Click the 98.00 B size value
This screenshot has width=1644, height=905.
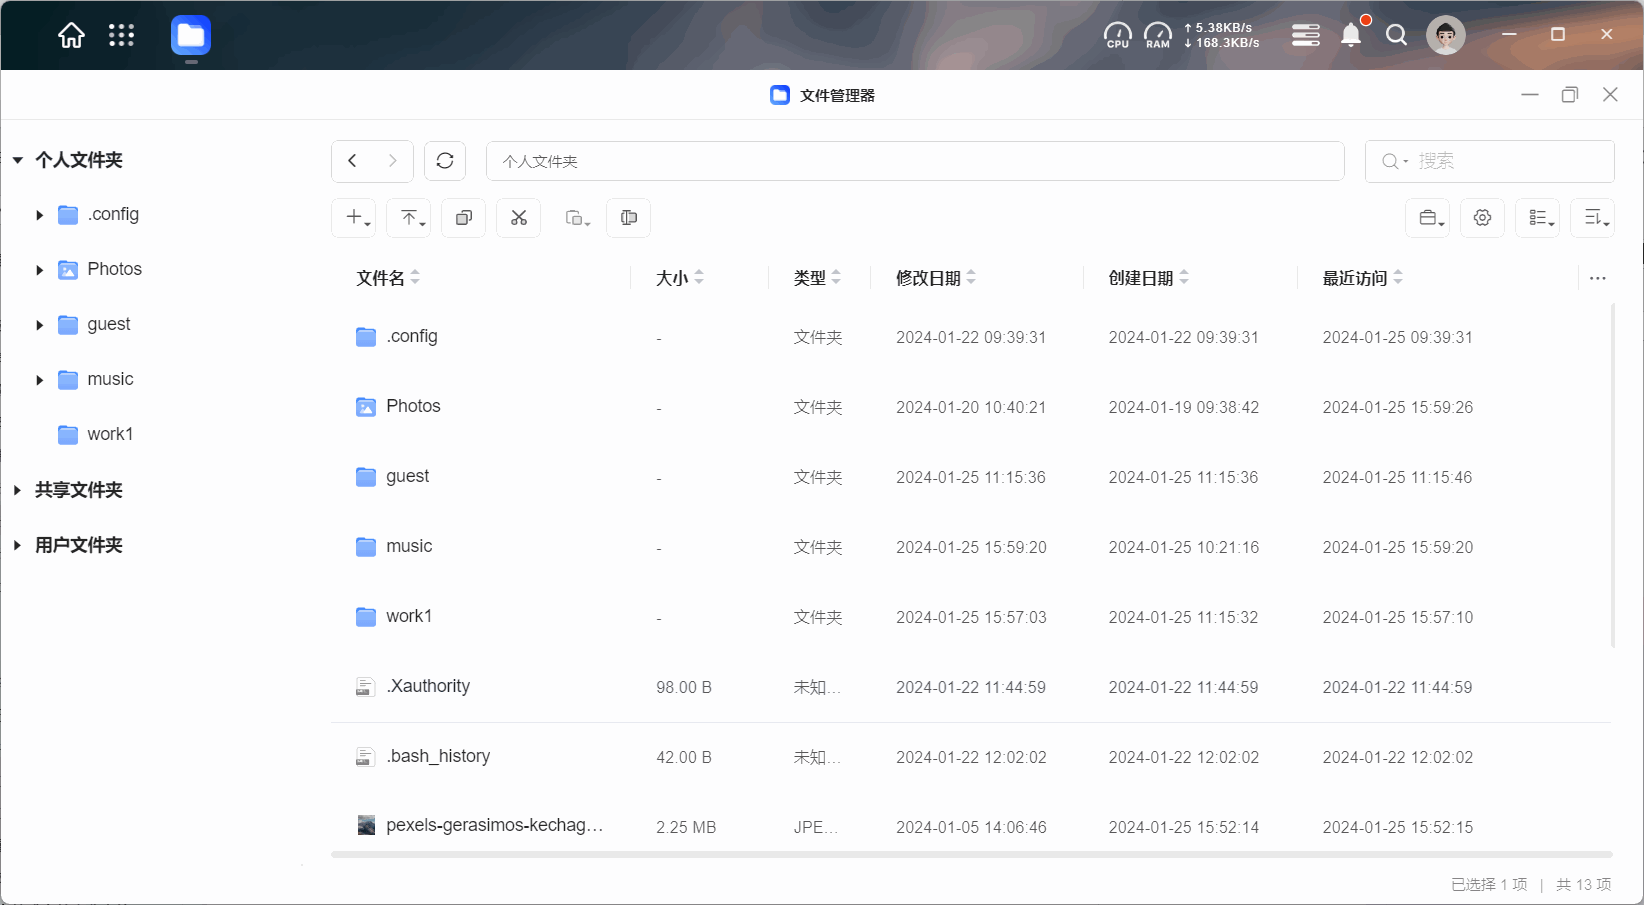[684, 688]
